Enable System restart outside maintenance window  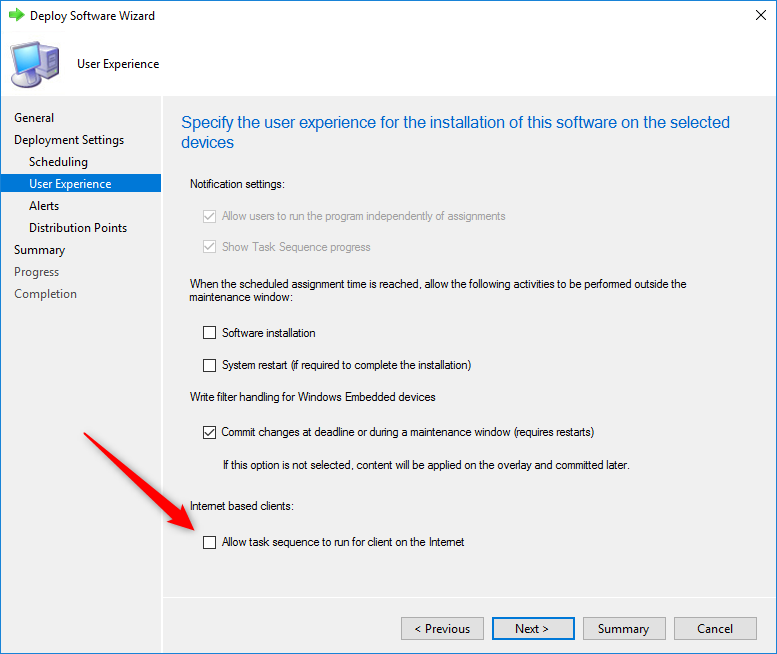(x=209, y=365)
